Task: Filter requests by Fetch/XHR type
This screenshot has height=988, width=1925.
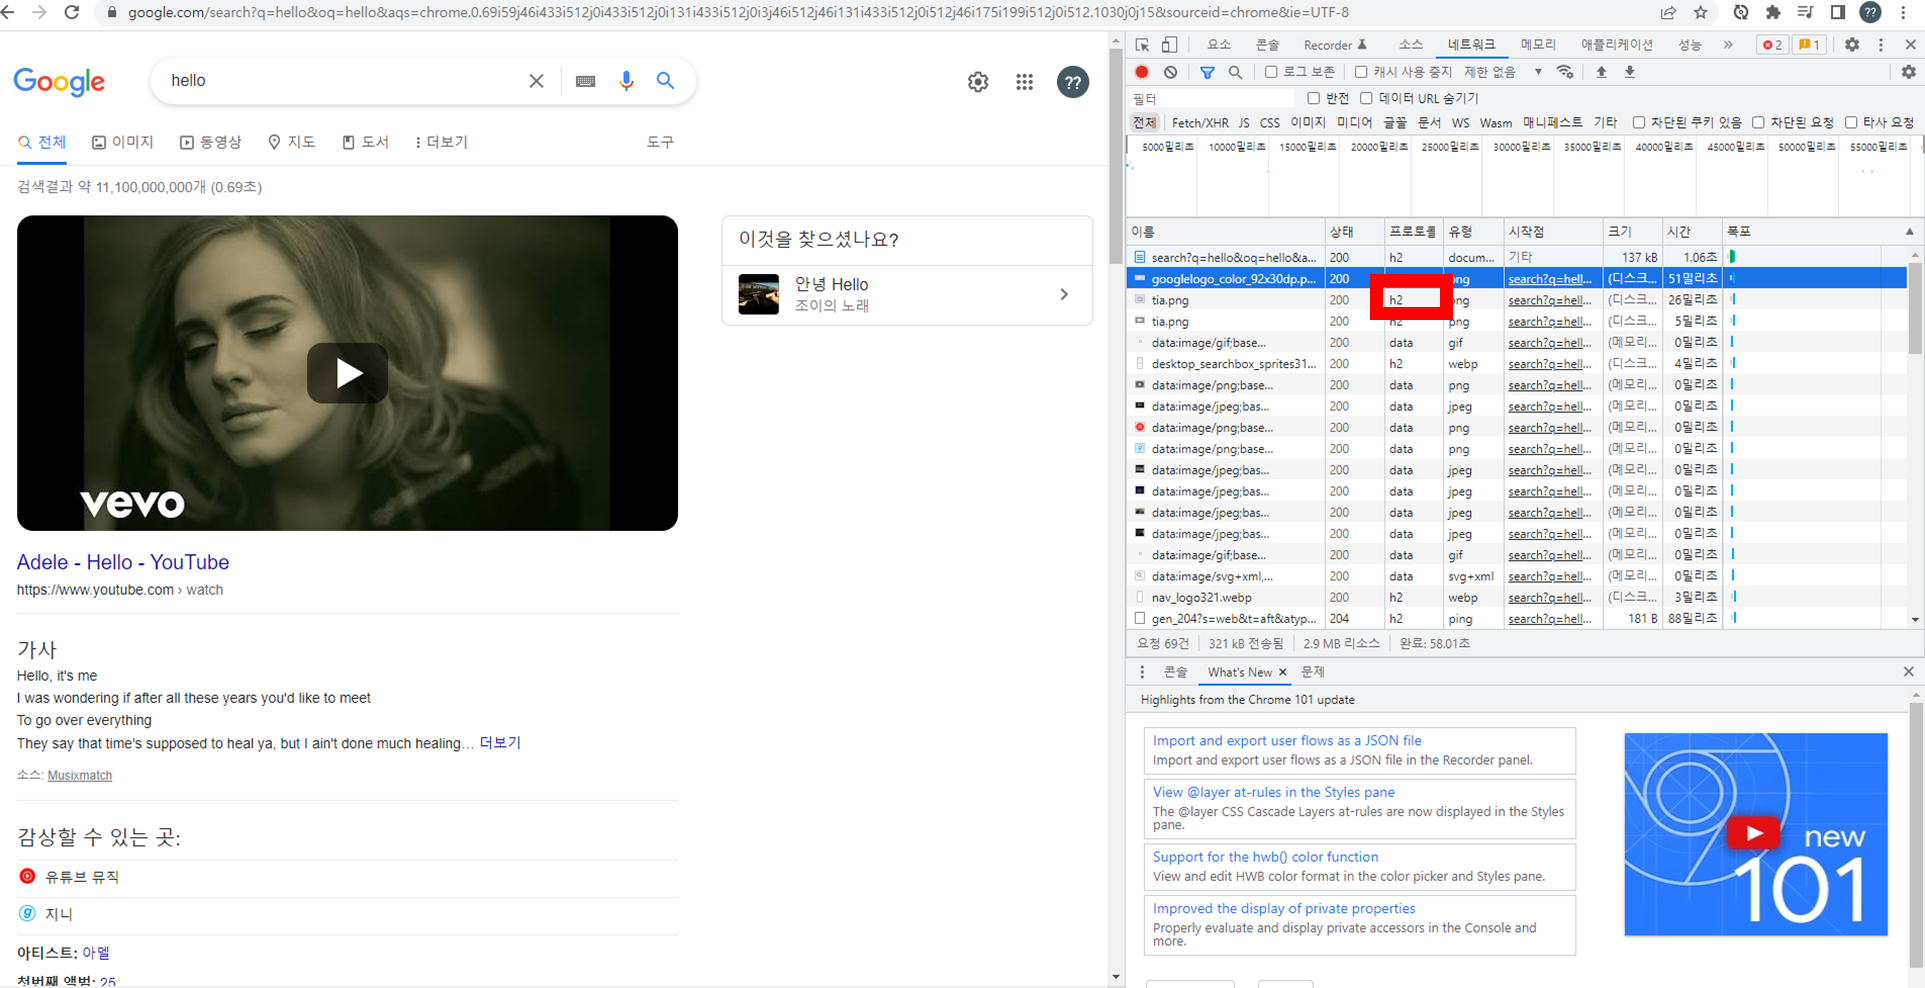Action: (x=1200, y=123)
